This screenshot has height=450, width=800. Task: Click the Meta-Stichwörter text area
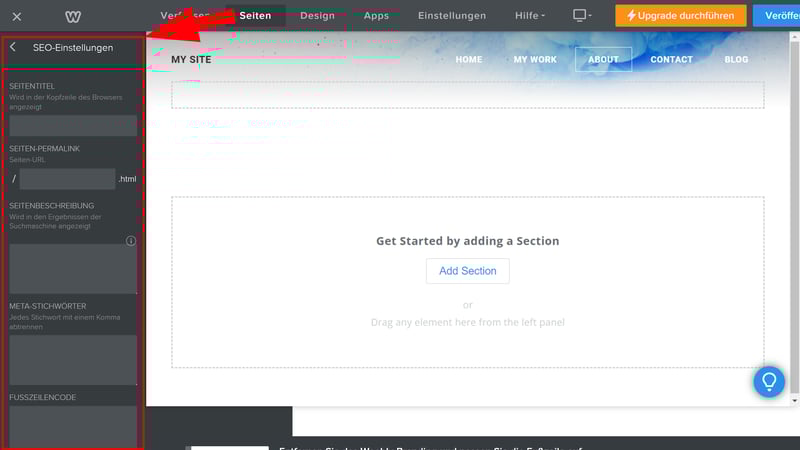click(73, 360)
